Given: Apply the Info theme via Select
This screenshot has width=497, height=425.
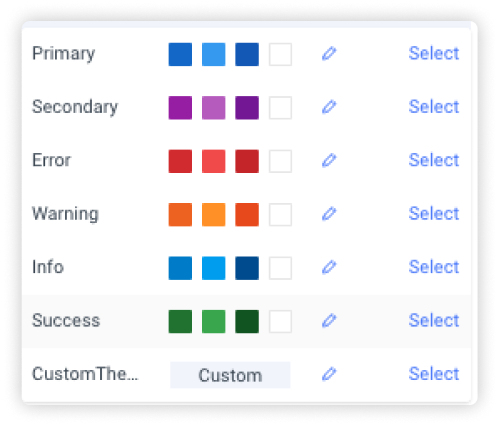Looking at the screenshot, I should [x=434, y=267].
